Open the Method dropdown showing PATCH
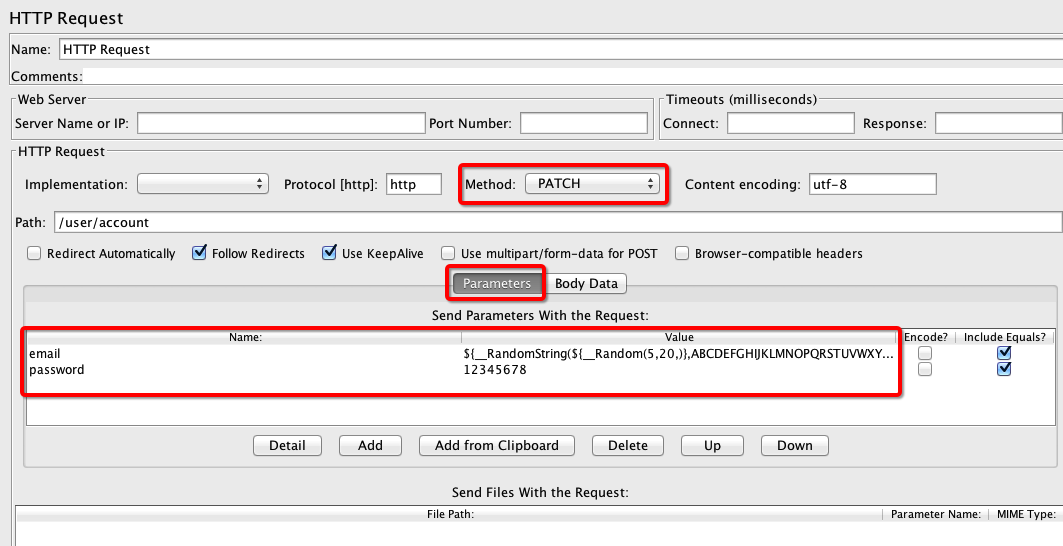The image size is (1063, 546). [x=592, y=184]
